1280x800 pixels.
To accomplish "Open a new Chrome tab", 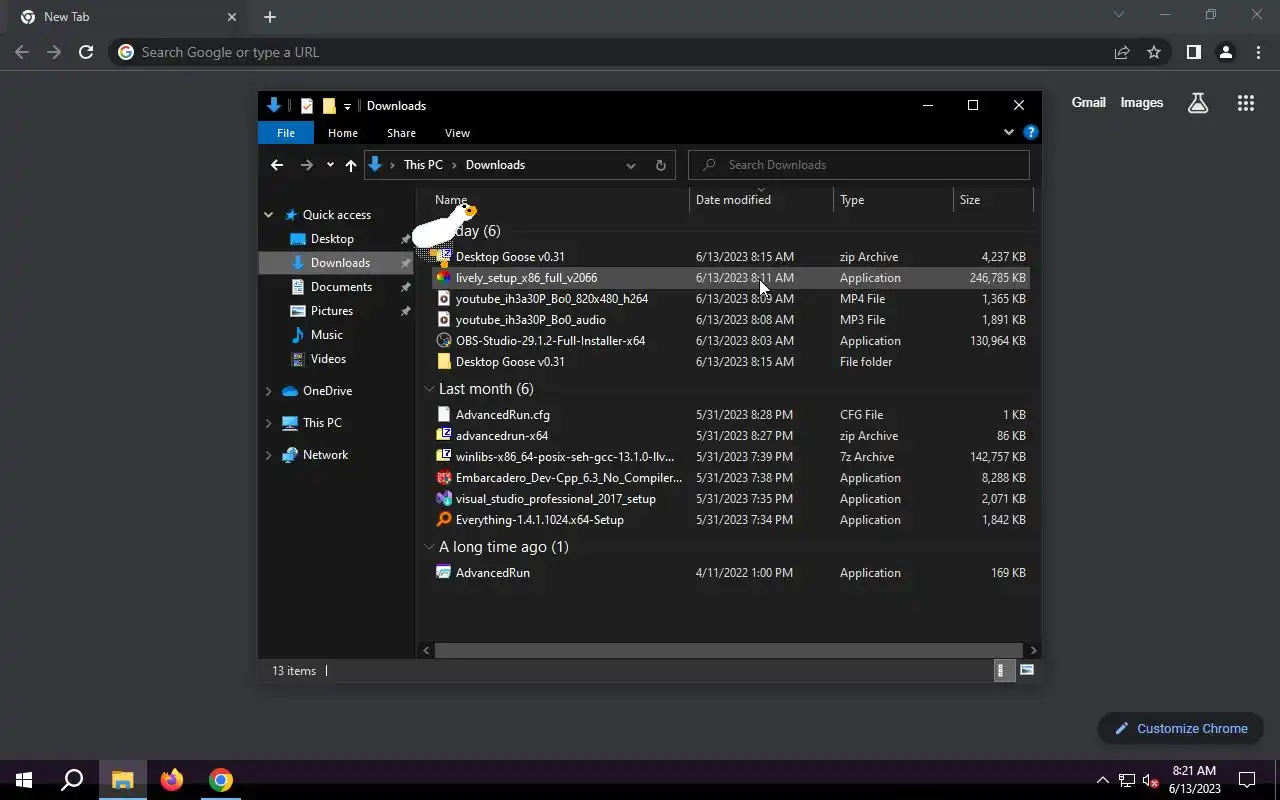I will [x=269, y=17].
